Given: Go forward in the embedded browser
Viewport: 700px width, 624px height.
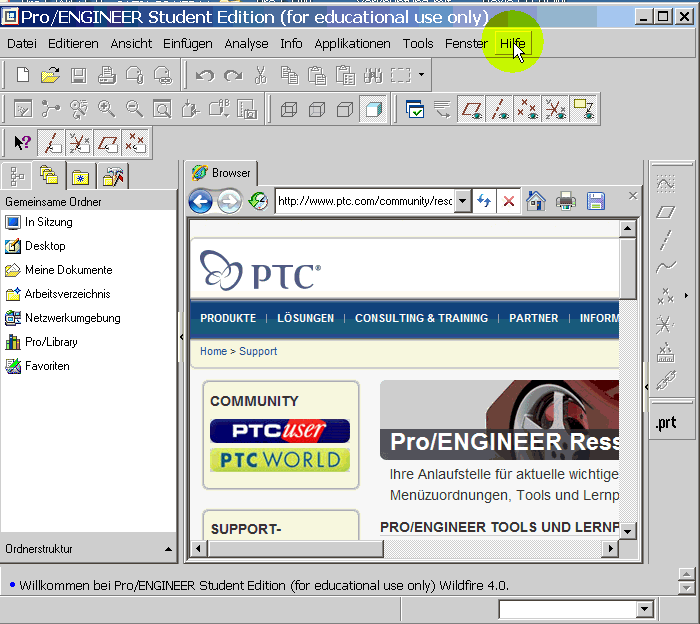Looking at the screenshot, I should pyautogui.click(x=229, y=202).
